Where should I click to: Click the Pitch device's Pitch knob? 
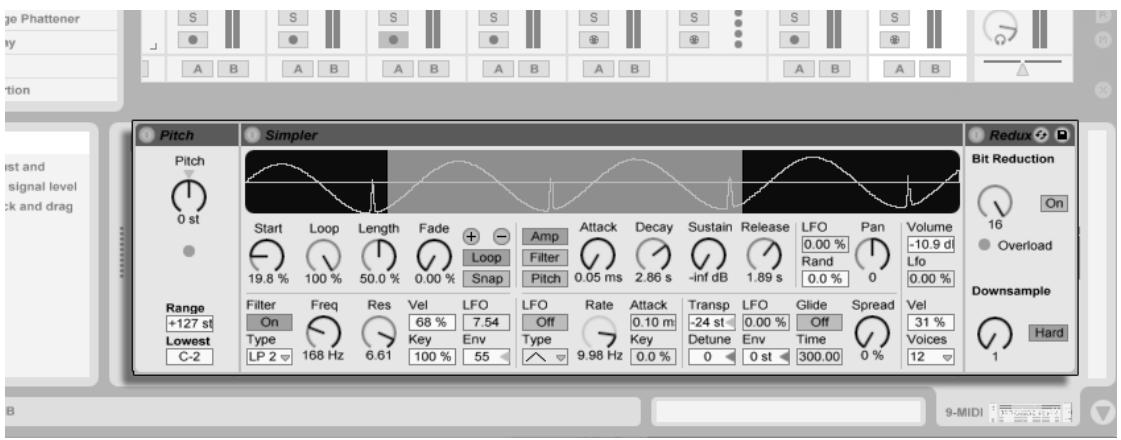coord(188,196)
